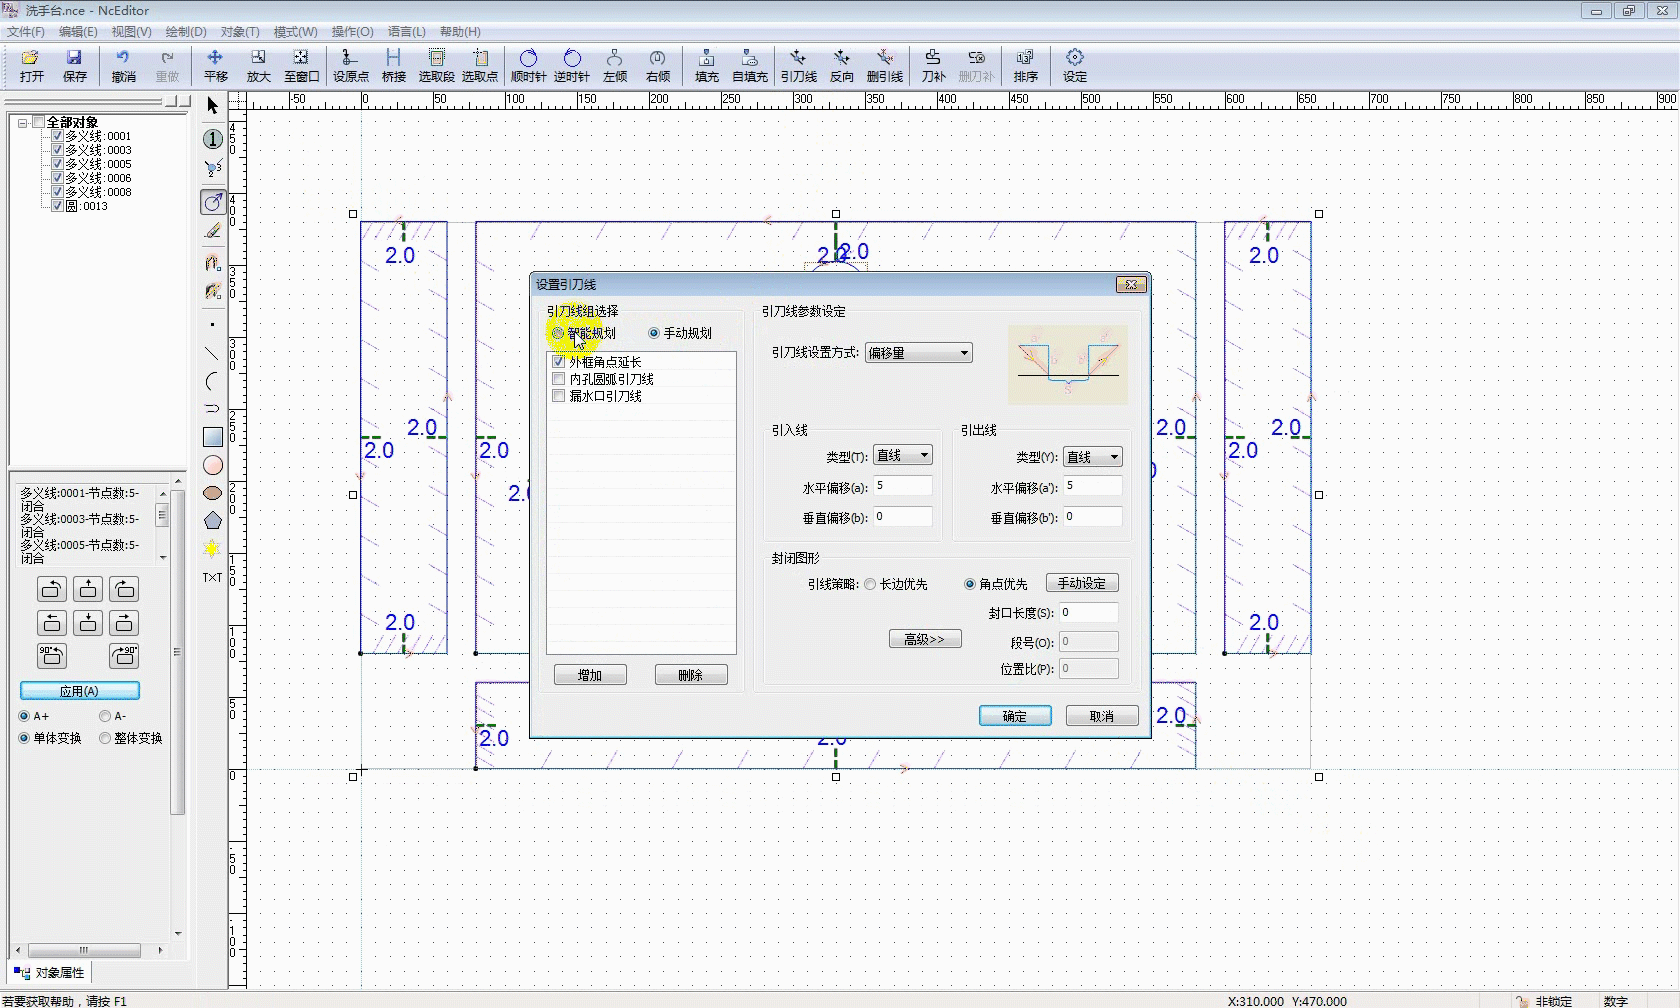Image resolution: width=1680 pixels, height=1008 pixels.
Task: Set direction clockwise with 顺时针
Action: [x=528, y=66]
